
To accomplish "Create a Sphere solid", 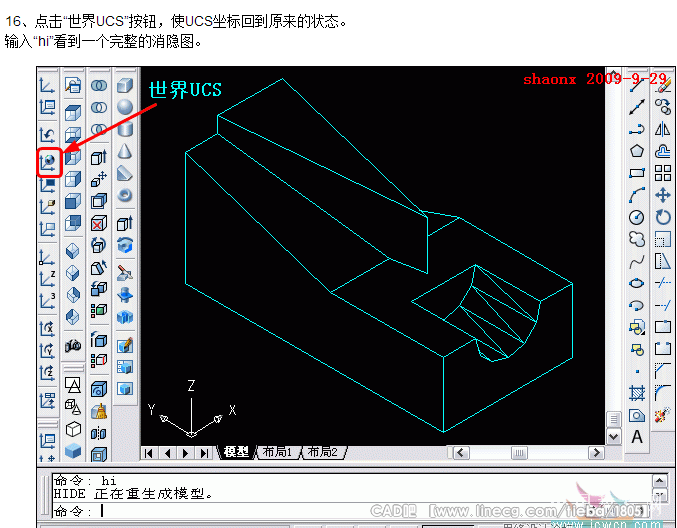I will click(x=125, y=107).
